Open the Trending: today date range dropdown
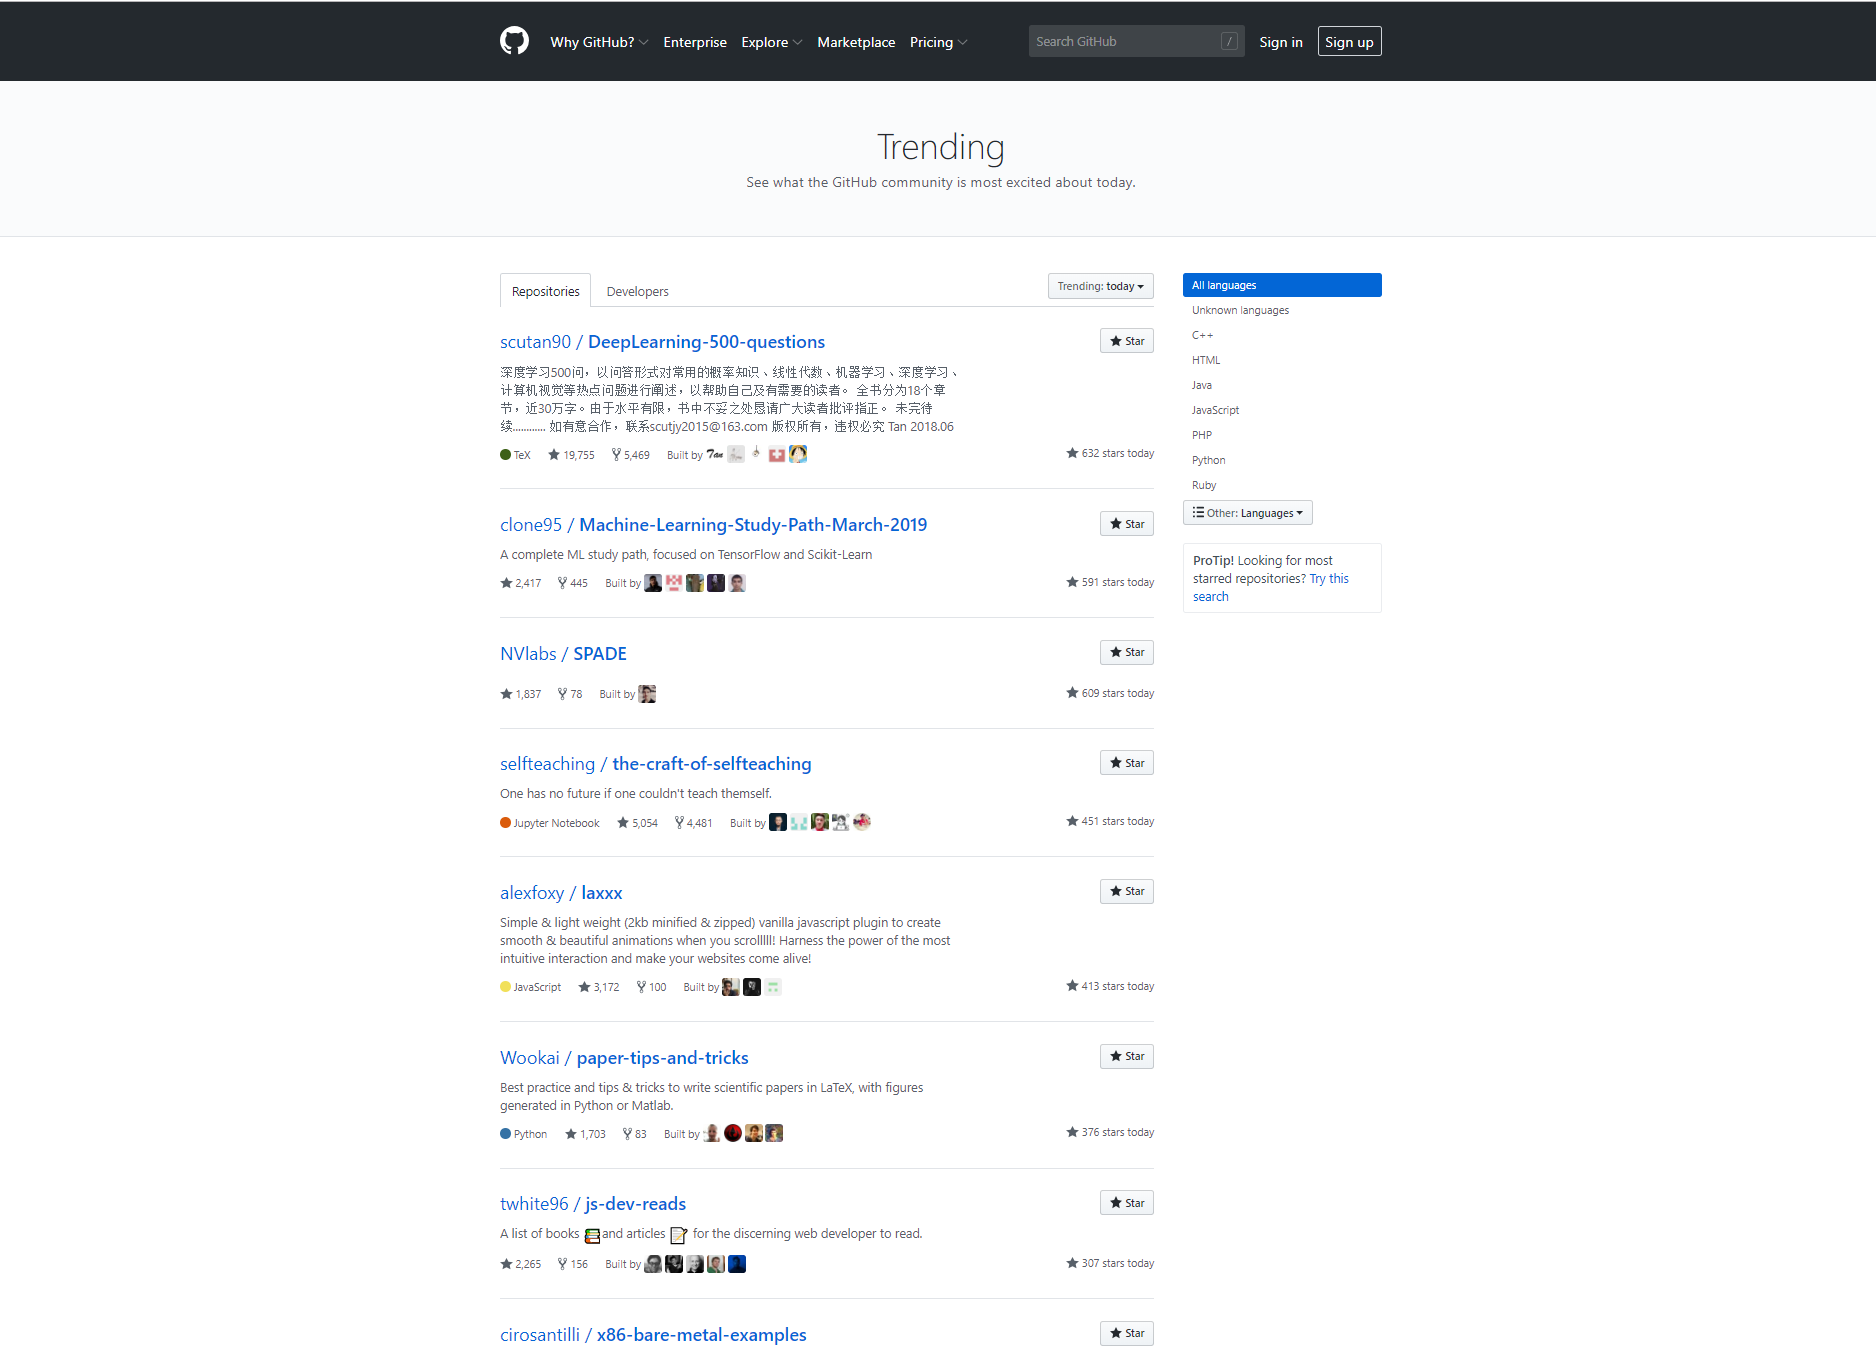The width and height of the screenshot is (1876, 1354). [x=1100, y=286]
